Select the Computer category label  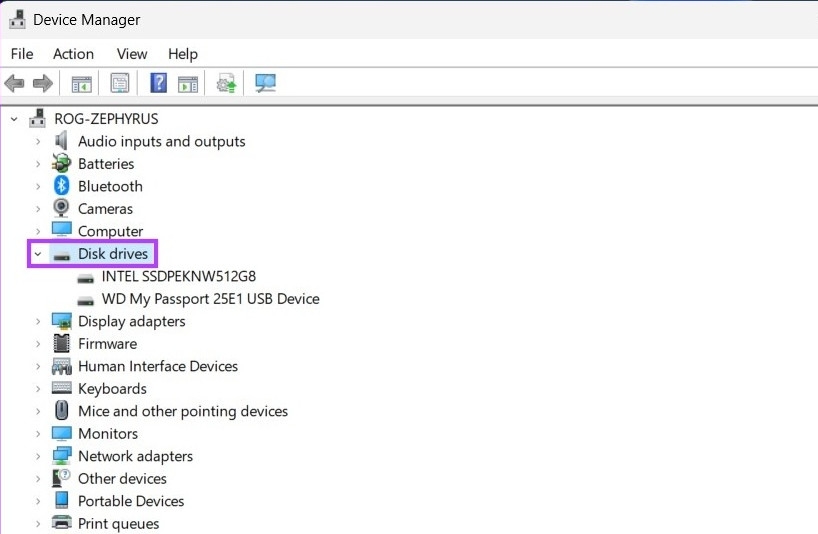click(111, 231)
